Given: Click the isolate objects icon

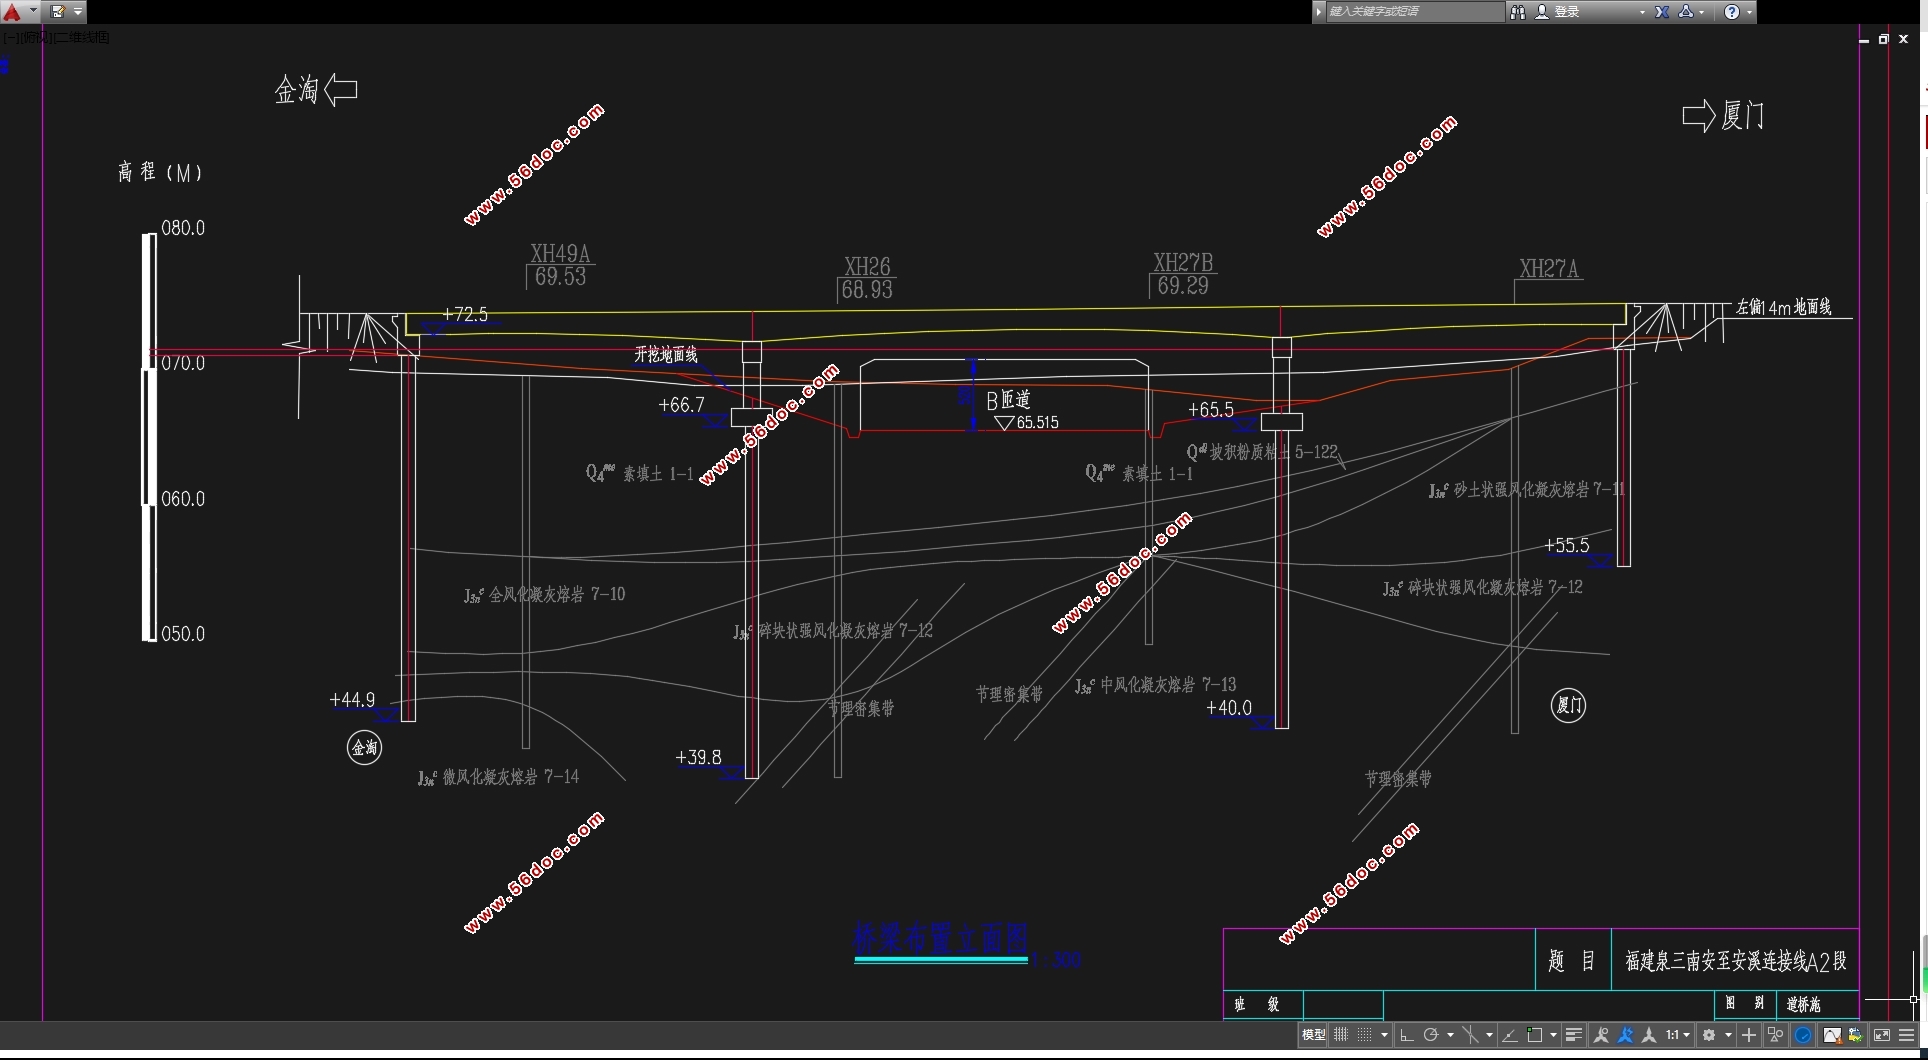Looking at the screenshot, I should pyautogui.click(x=1775, y=1035).
